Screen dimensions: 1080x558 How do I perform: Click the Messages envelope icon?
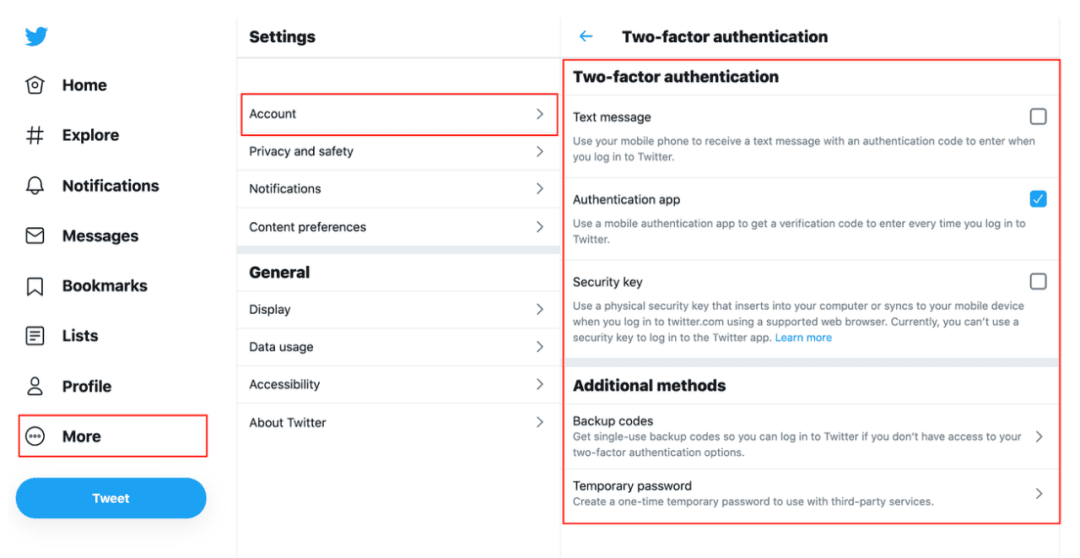click(x=34, y=236)
